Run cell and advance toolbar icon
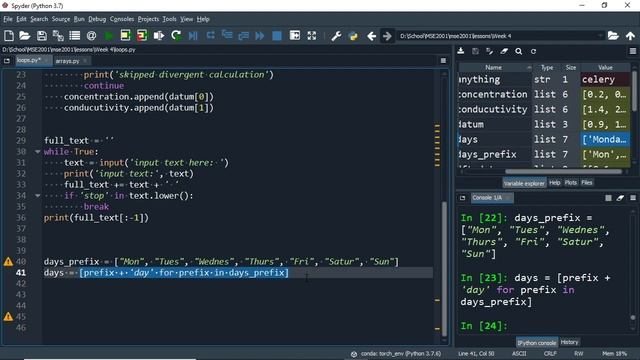This screenshot has width=640, height=360. coord(142,36)
